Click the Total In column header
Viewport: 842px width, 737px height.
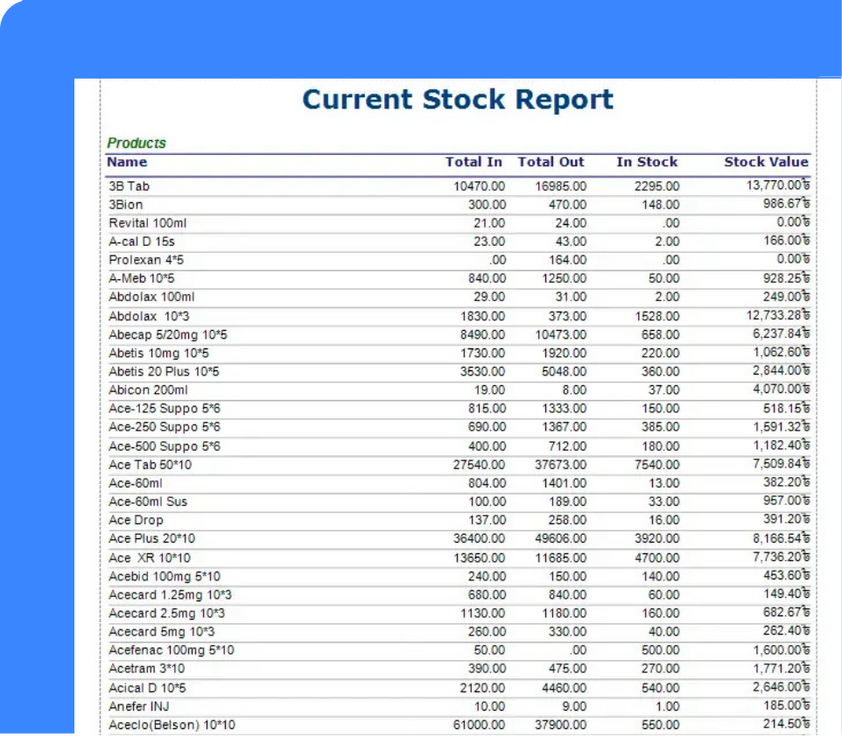[474, 162]
